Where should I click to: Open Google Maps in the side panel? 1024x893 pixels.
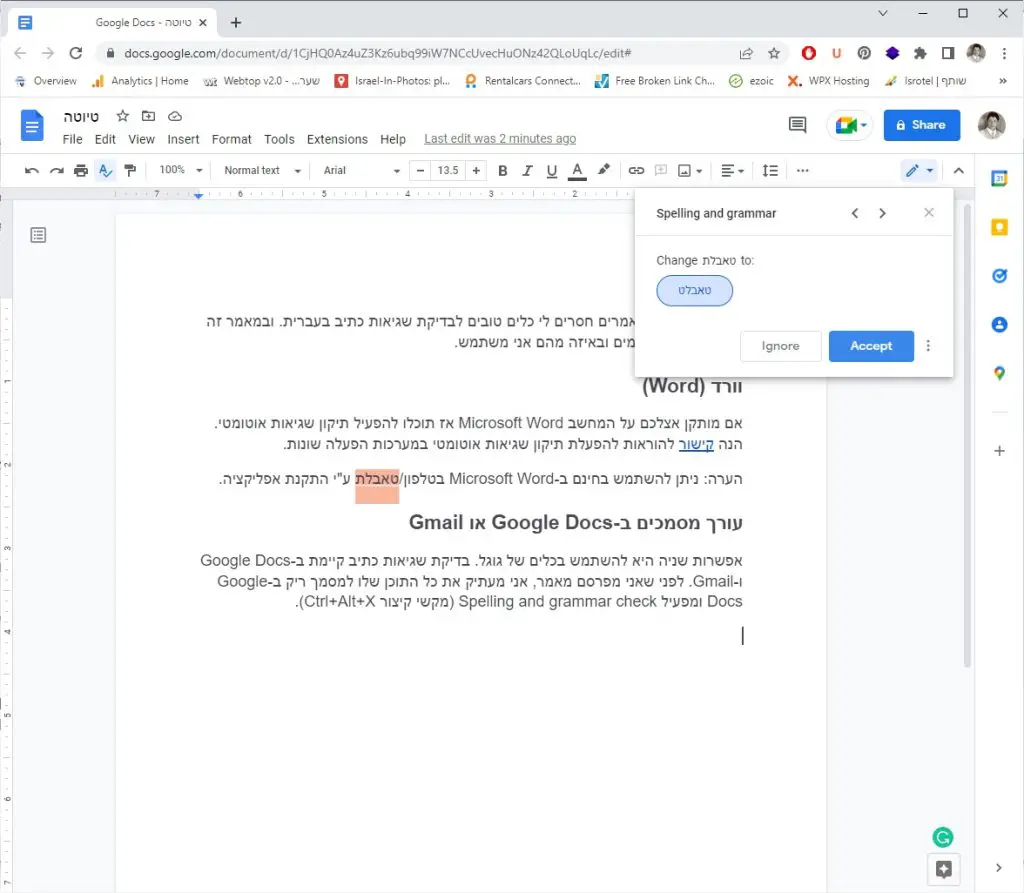click(999, 373)
